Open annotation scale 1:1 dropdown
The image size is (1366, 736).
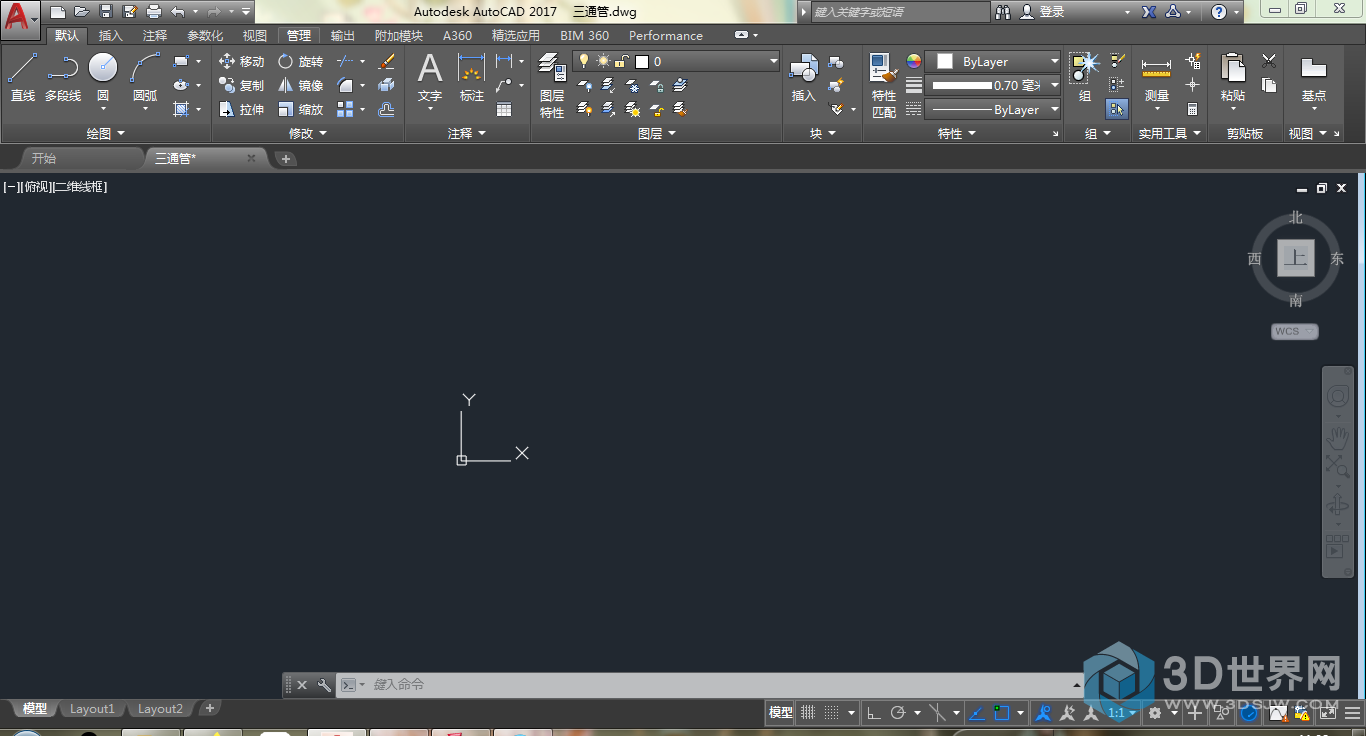tap(1122, 713)
